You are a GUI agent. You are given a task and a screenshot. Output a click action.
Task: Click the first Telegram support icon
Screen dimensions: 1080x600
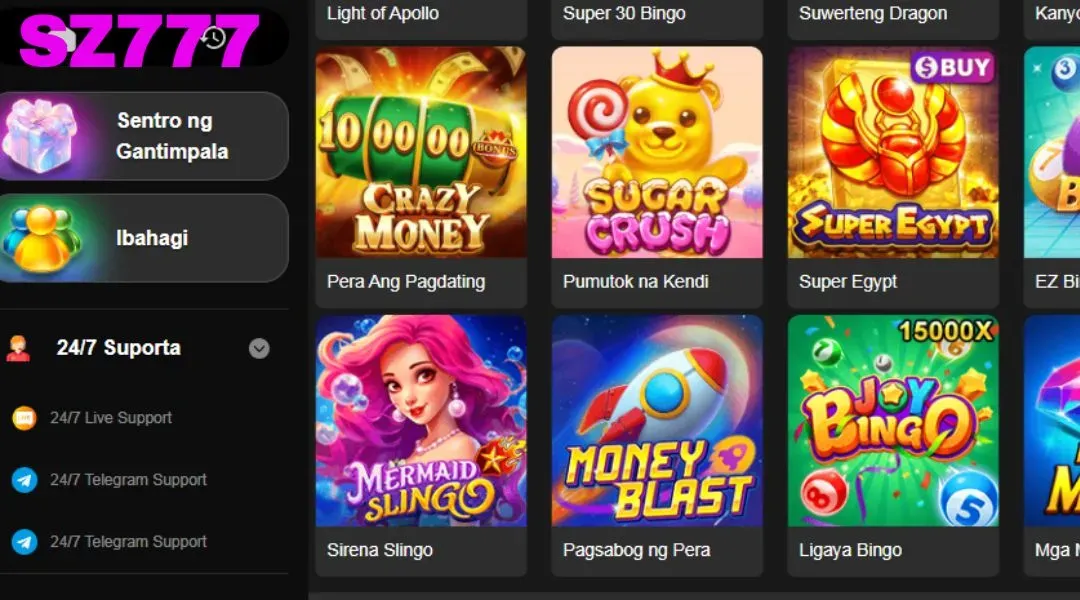click(x=24, y=480)
